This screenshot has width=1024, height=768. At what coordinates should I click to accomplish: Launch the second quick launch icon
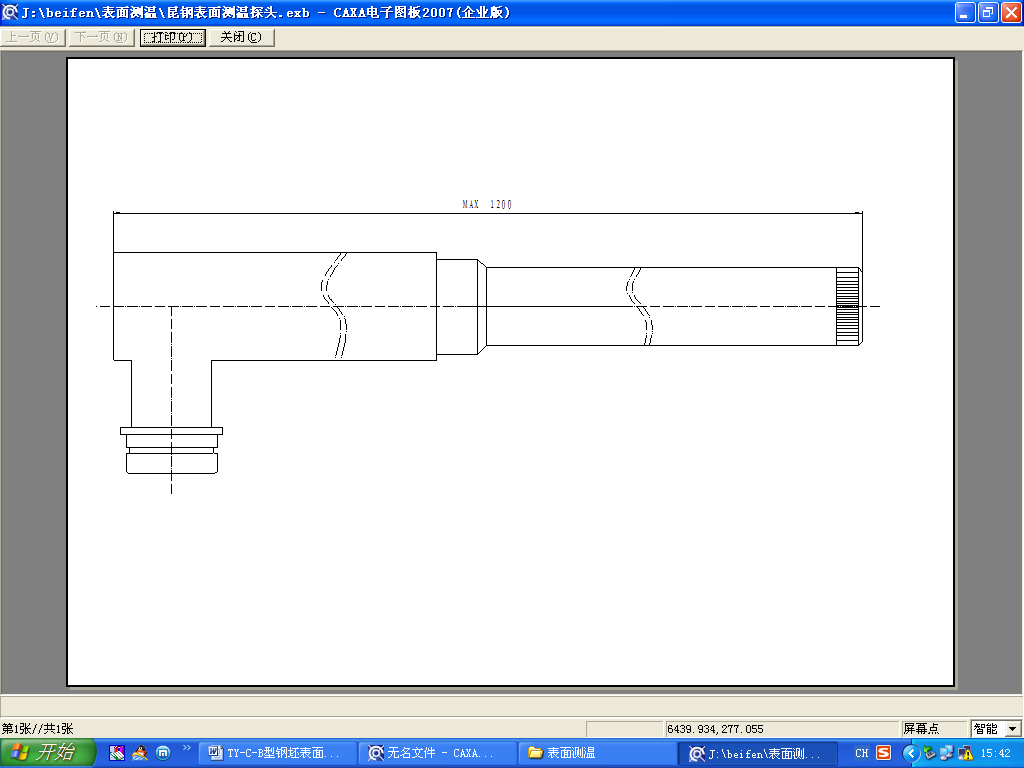(140, 753)
